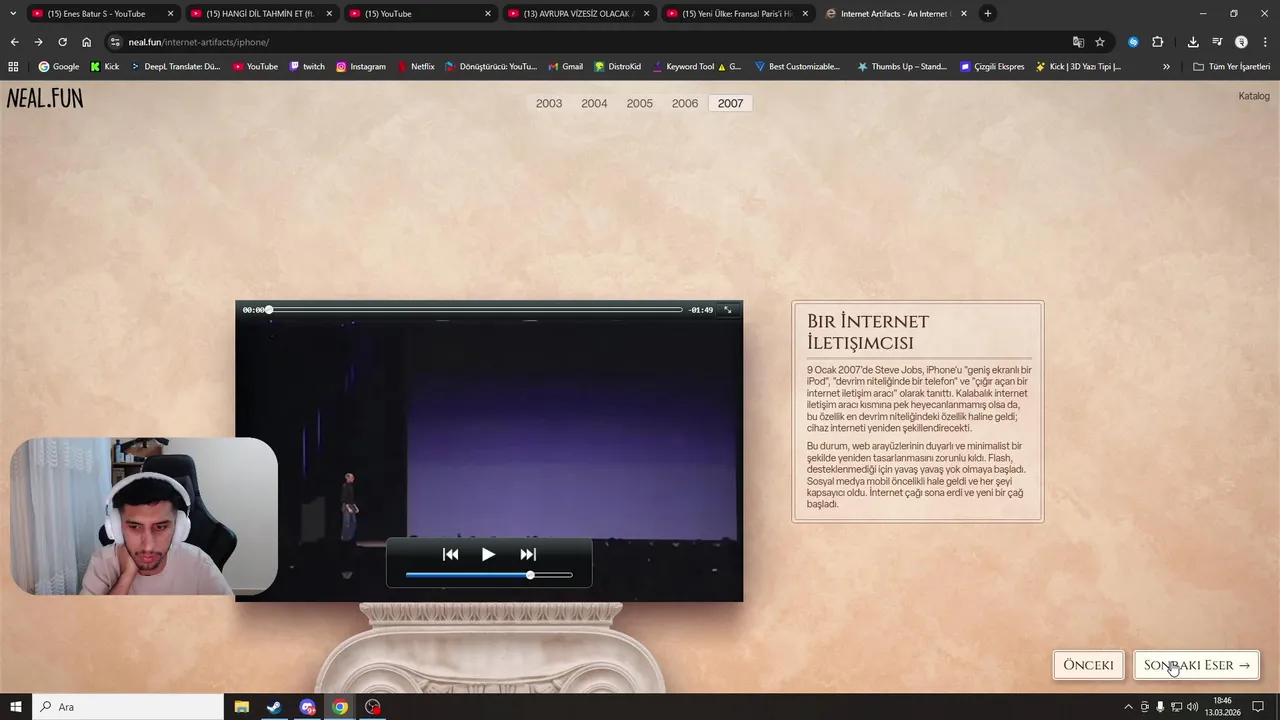This screenshot has height=720, width=1280.
Task: Open the Chrome profile avatar
Action: click(x=1241, y=42)
